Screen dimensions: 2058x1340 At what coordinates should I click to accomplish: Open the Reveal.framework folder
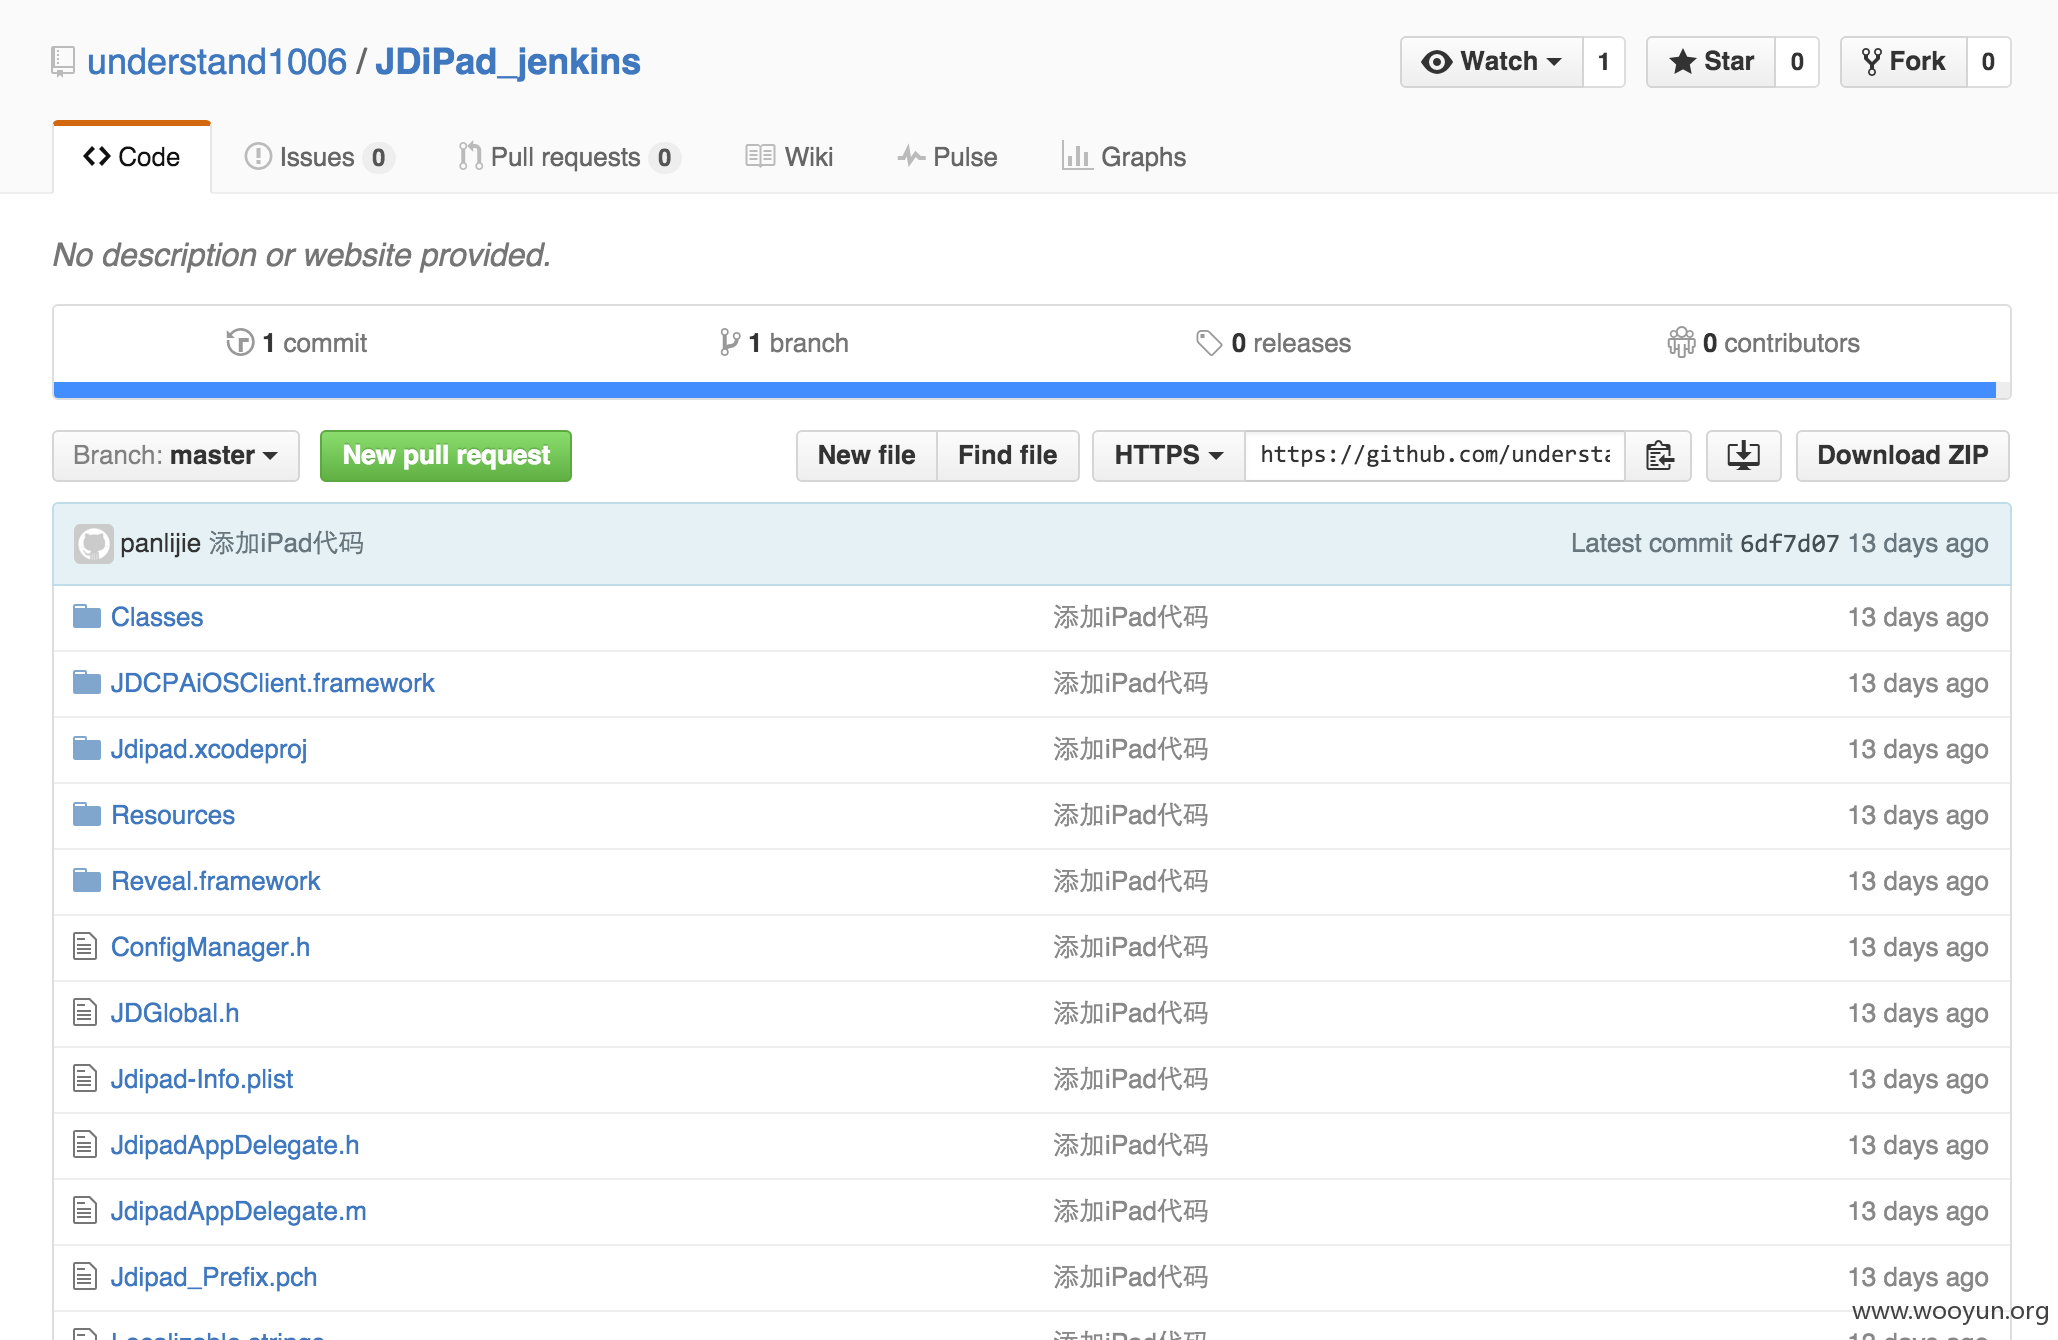(x=216, y=881)
